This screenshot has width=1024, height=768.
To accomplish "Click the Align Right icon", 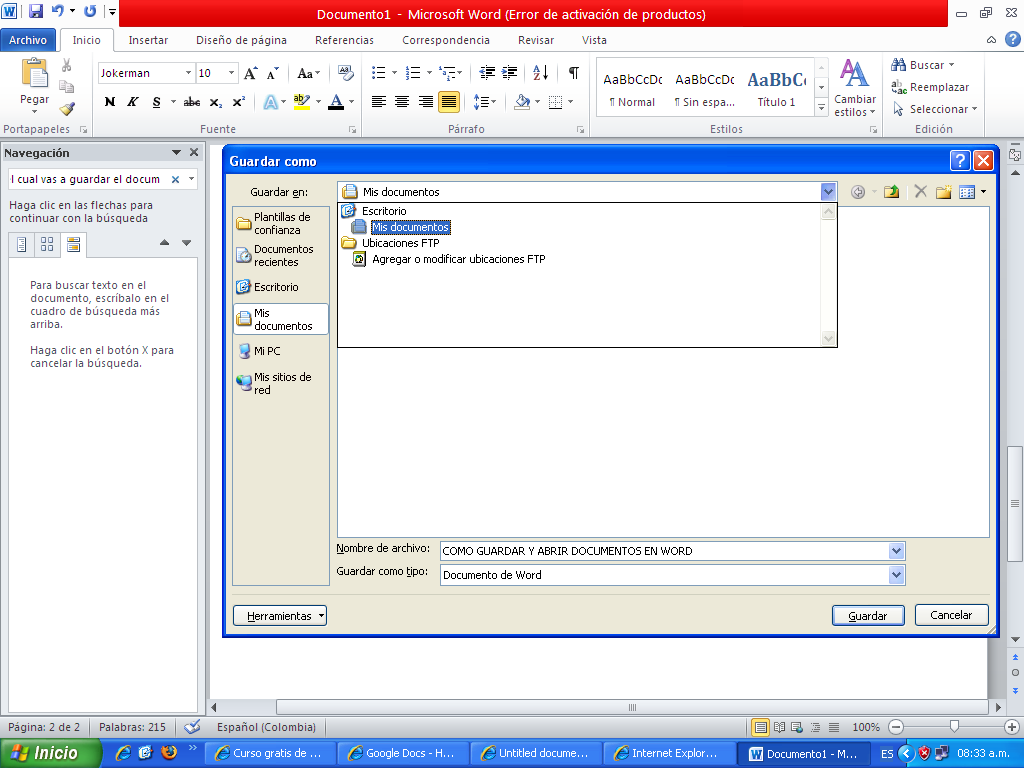I will pos(425,102).
